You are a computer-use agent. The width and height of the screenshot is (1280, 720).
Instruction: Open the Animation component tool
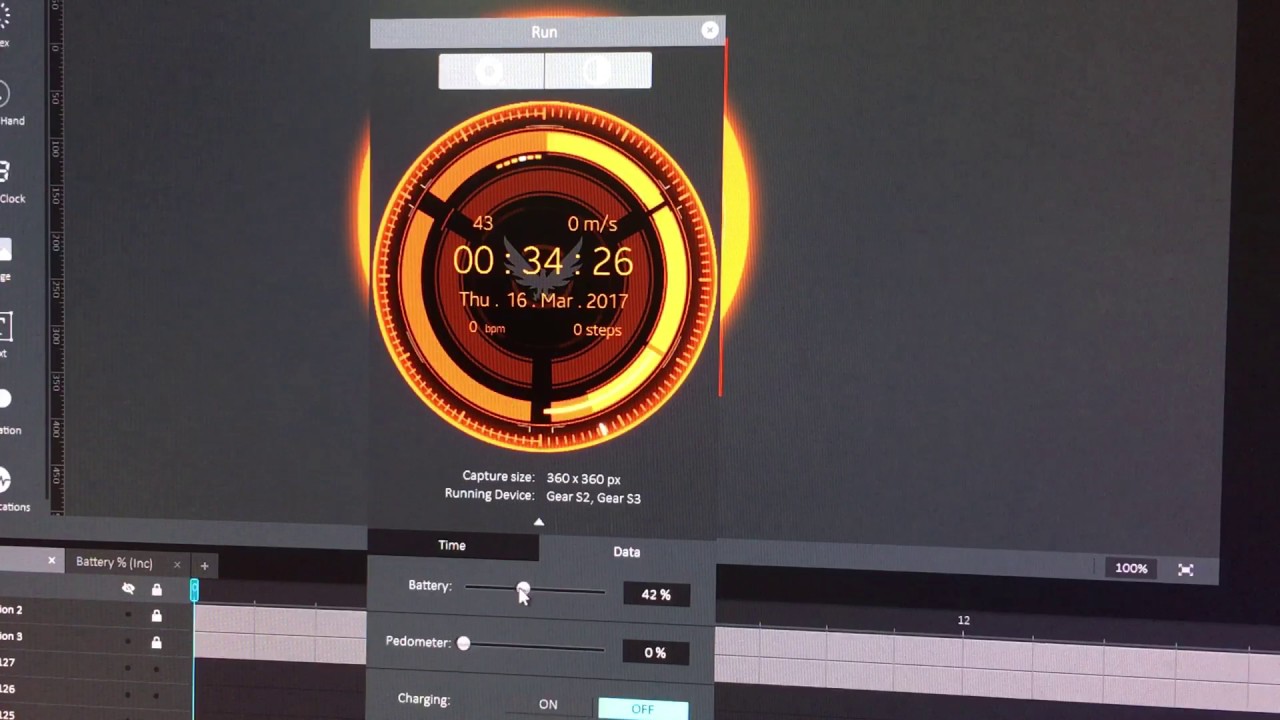4,400
